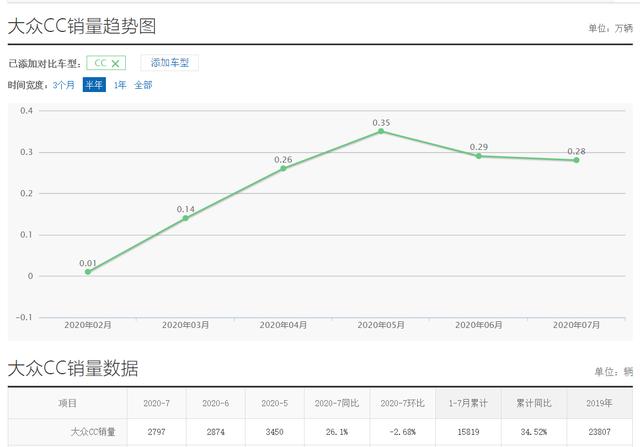The image size is (640, 447).
Task: Click the 2020年03月 axis label
Action: (x=185, y=325)
